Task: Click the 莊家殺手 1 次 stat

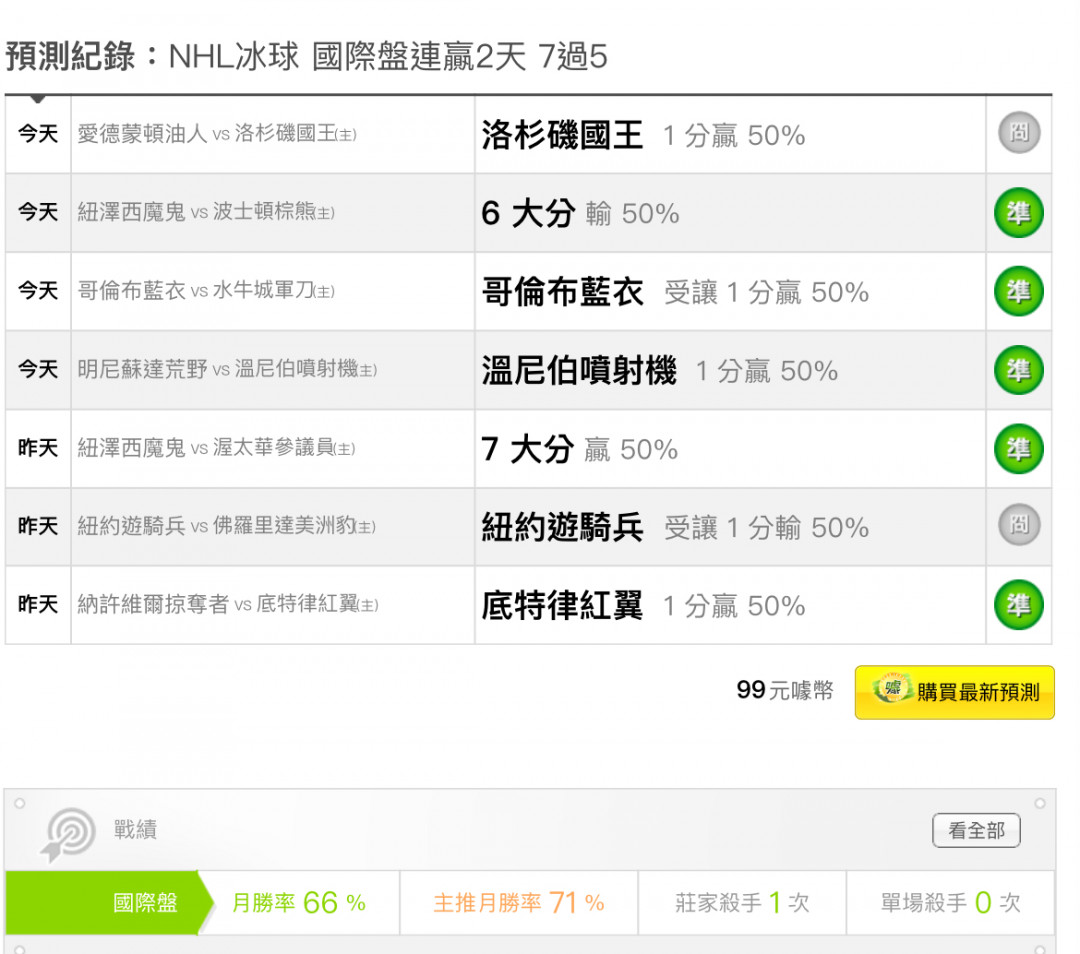Action: click(742, 903)
